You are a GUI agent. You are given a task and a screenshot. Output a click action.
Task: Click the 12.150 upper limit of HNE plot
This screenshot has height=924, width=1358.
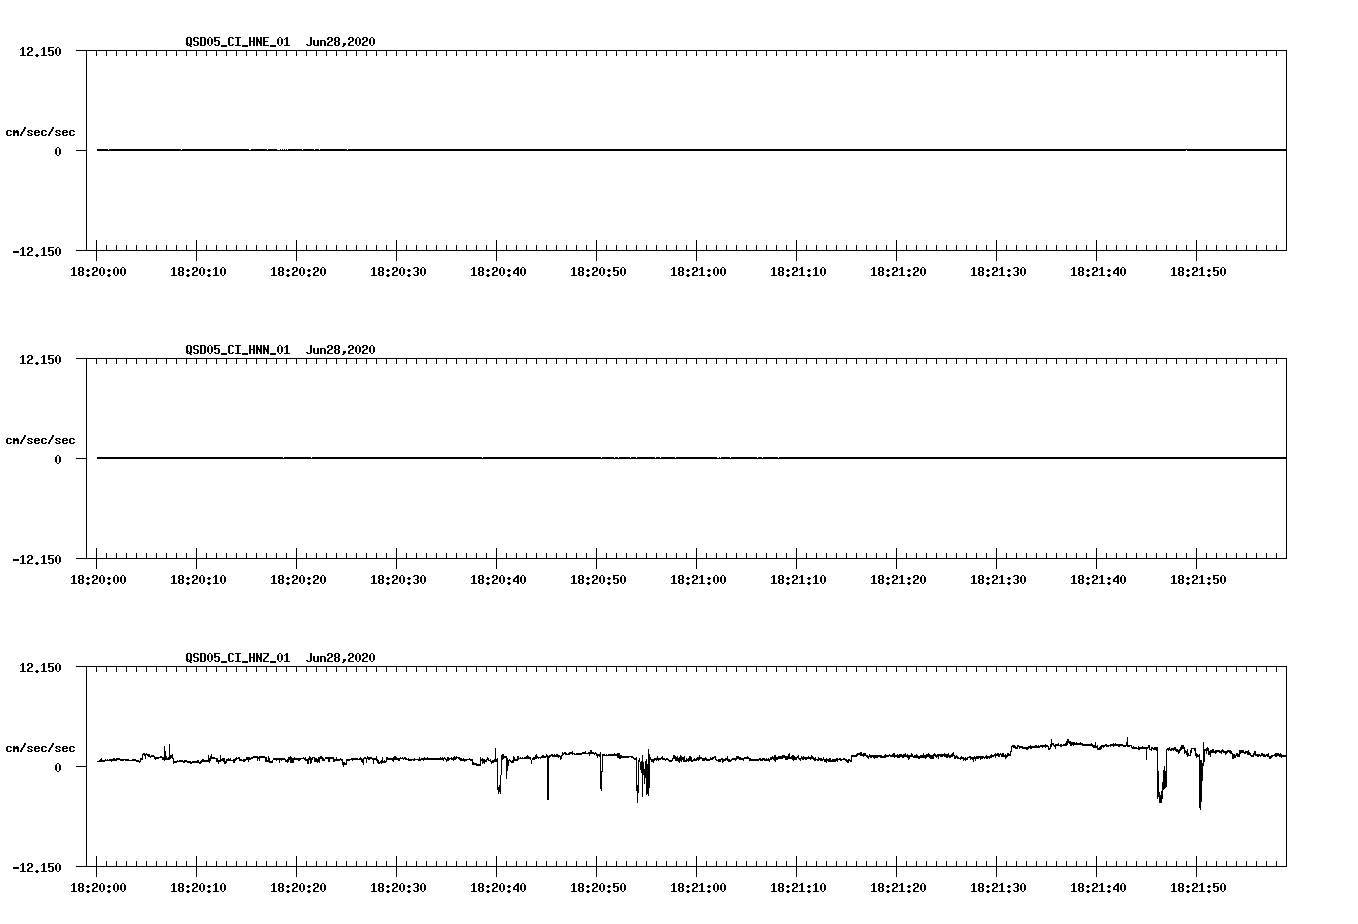41,52
